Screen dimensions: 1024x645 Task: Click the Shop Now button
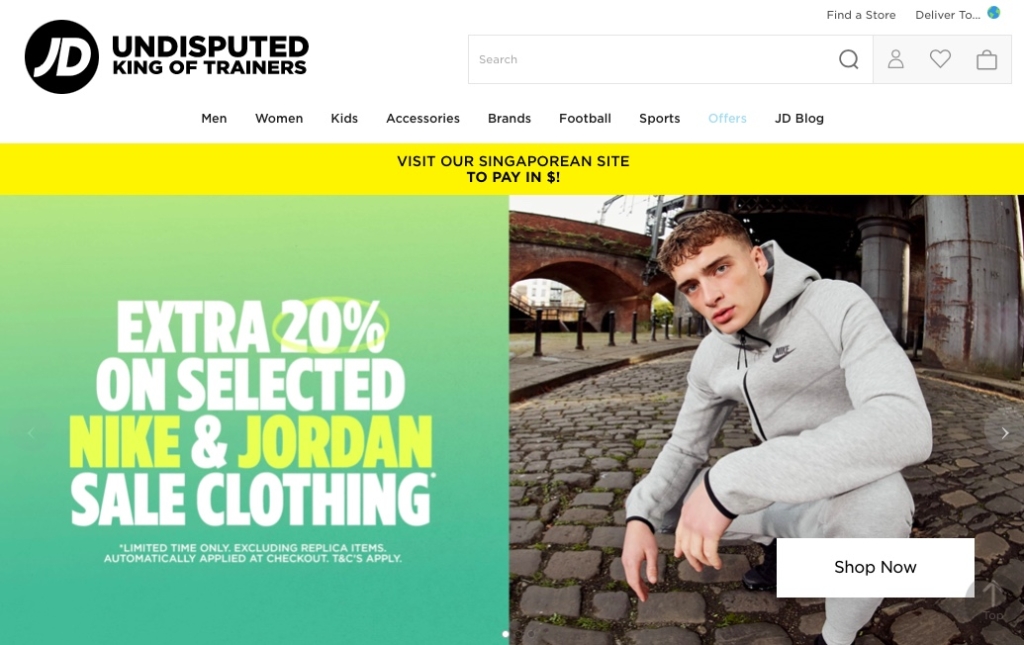click(875, 567)
